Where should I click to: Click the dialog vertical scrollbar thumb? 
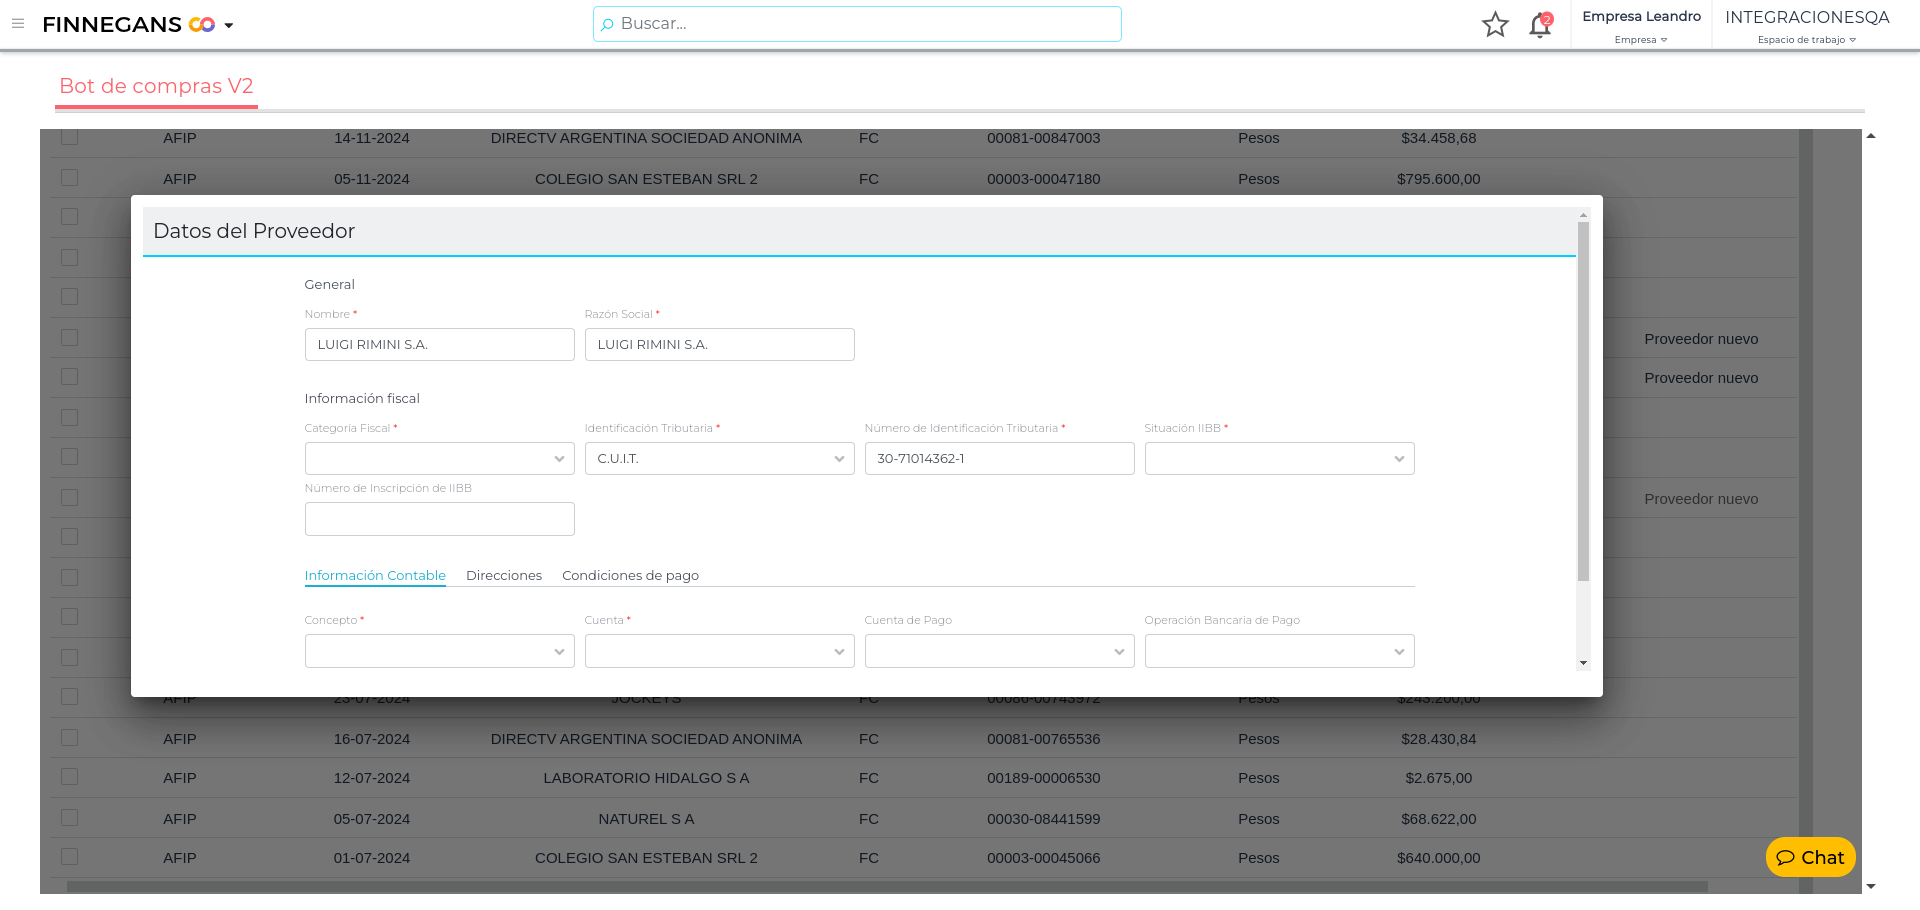click(1583, 400)
